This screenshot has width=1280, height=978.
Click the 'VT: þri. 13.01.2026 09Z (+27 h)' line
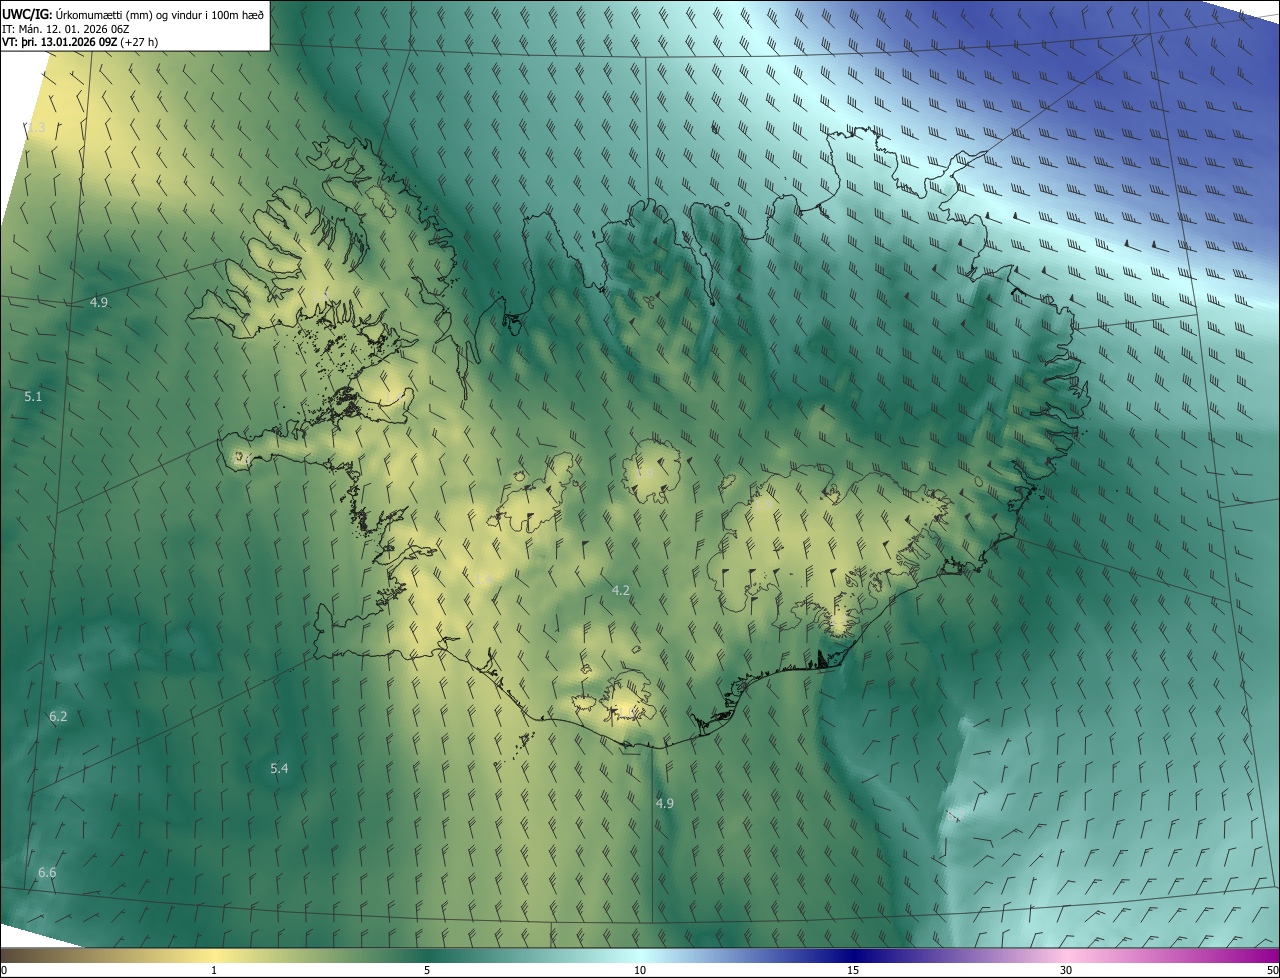80,42
